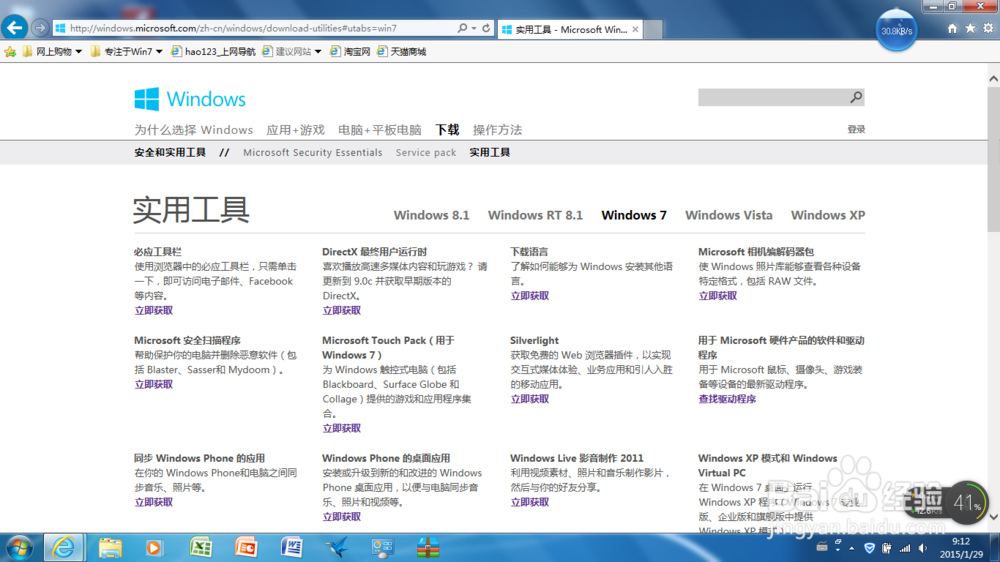Viewport: 1000px width, 562px height.
Task: Close the 实用工具 browser tab
Action: pyautogui.click(x=635, y=29)
